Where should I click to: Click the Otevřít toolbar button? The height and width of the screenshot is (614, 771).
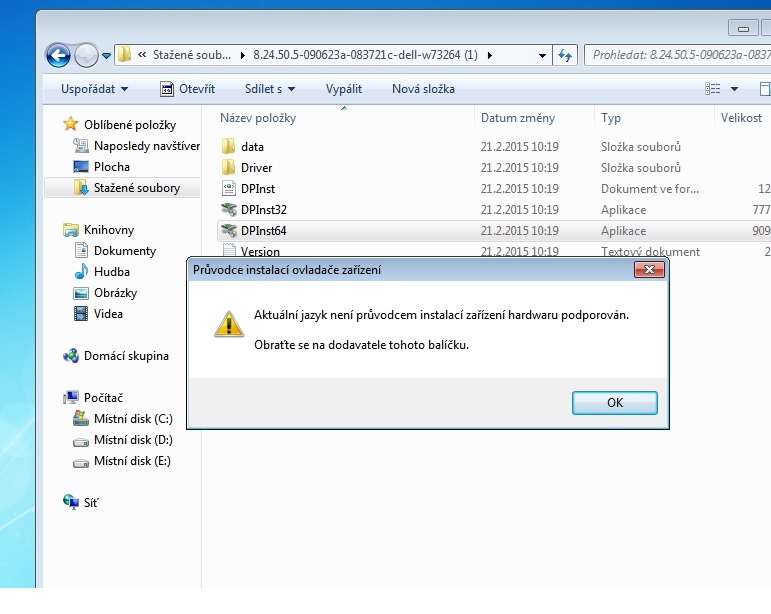click(x=188, y=89)
